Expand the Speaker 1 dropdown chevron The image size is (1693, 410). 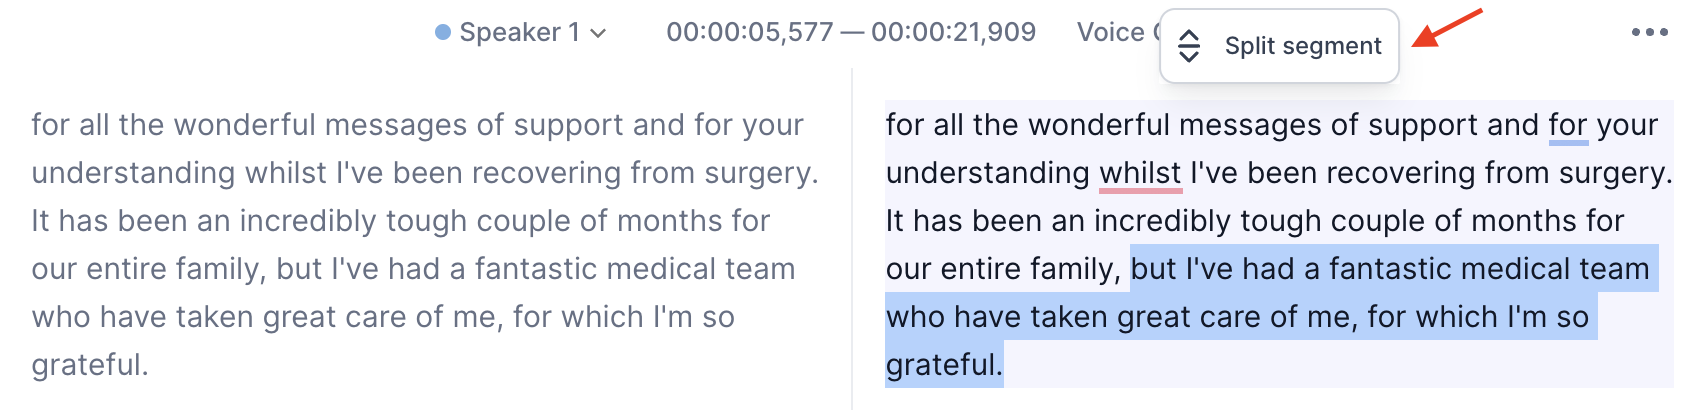(x=598, y=33)
